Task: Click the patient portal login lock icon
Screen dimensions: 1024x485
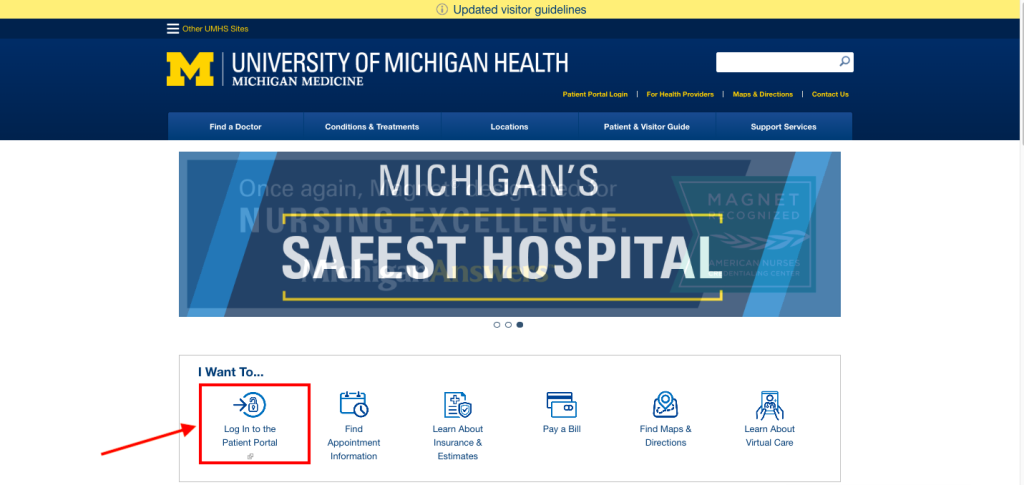Action: 249,405
